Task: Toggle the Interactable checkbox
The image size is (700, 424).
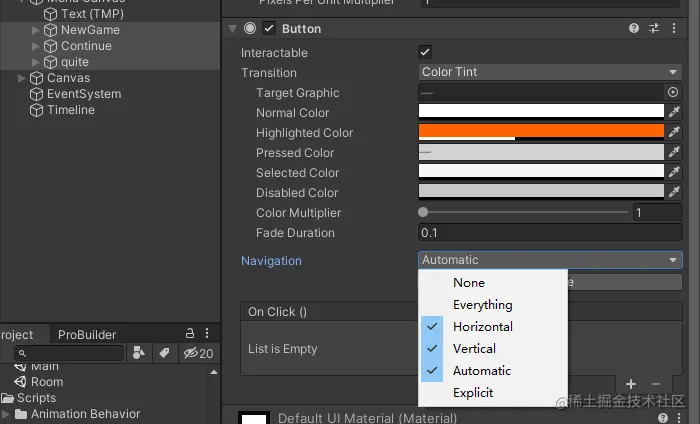Action: [x=425, y=52]
